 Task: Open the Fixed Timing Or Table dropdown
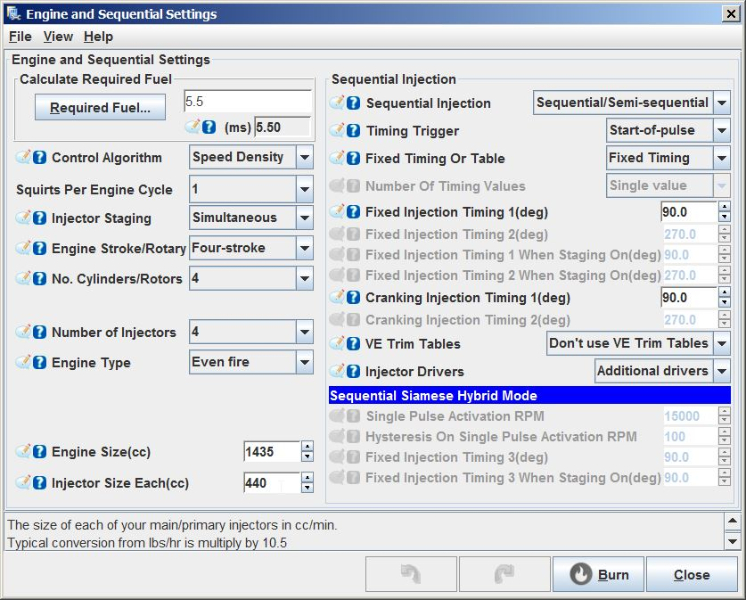(x=721, y=158)
